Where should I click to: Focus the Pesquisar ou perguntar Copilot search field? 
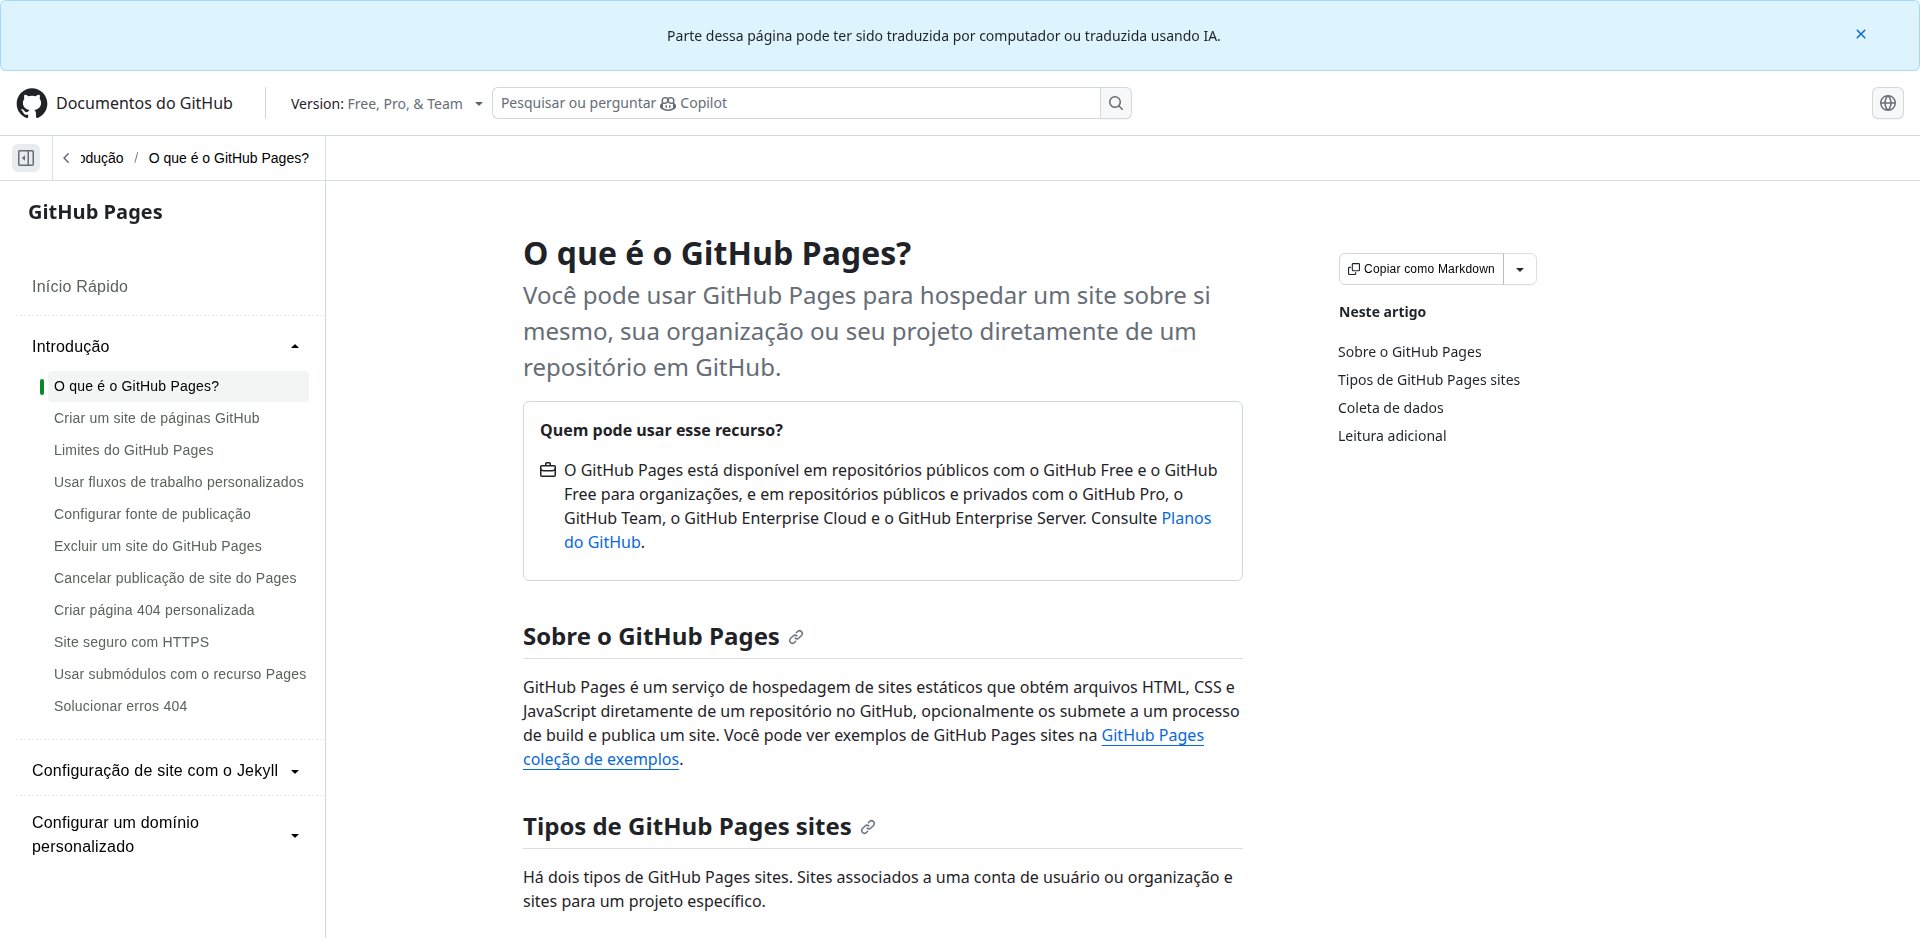[796, 103]
